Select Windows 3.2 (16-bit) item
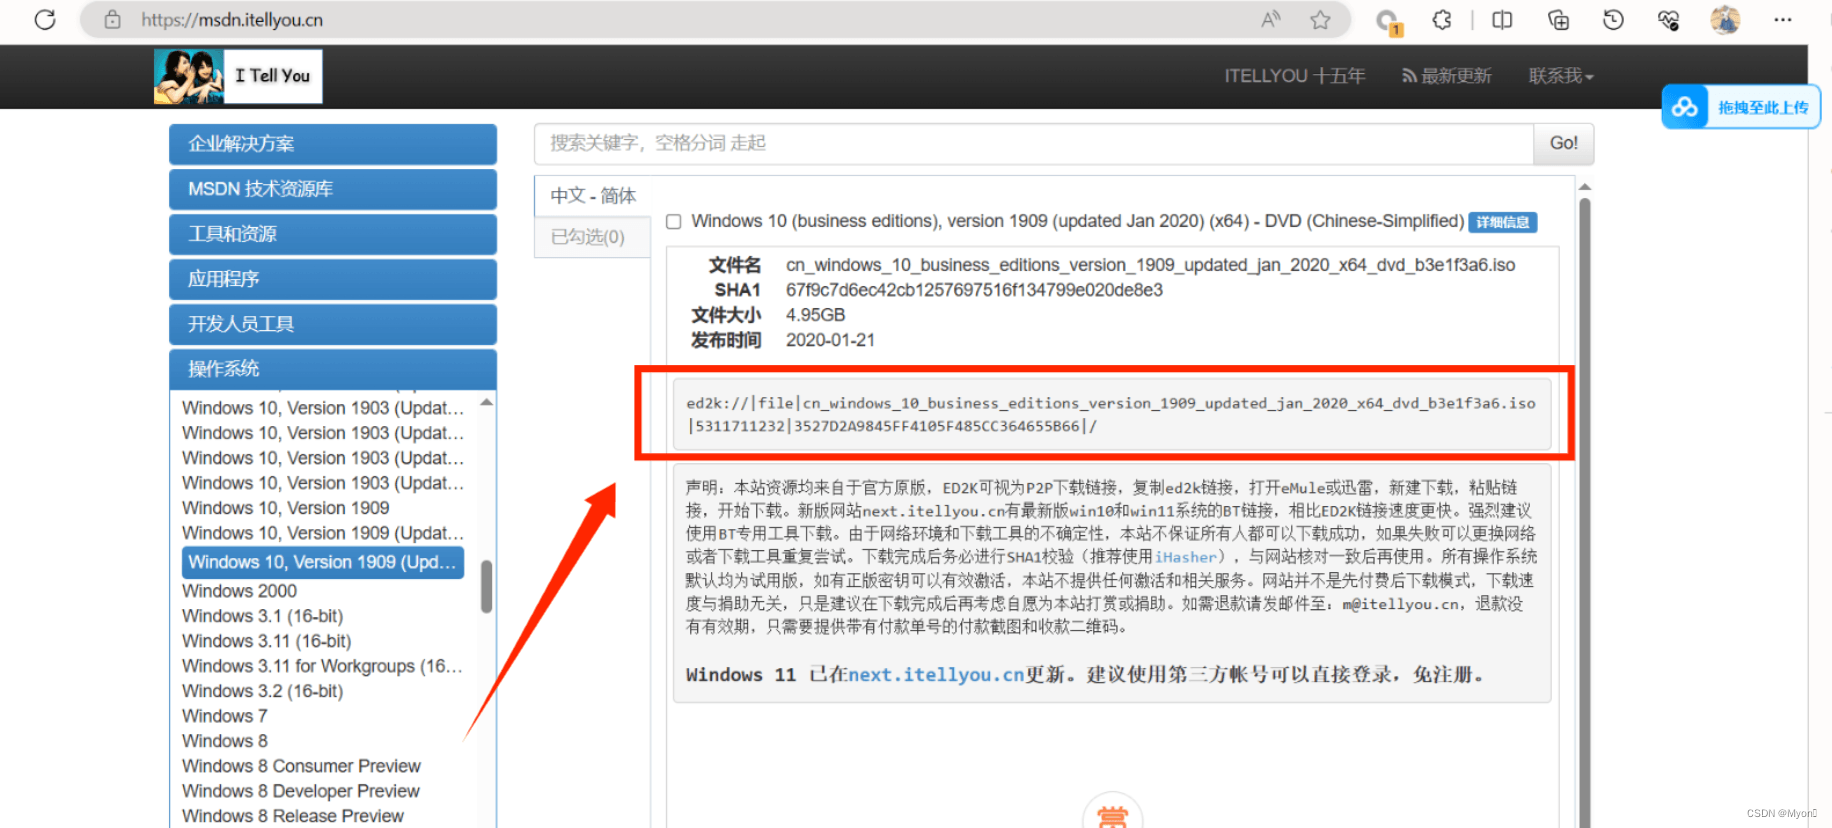 pyautogui.click(x=262, y=691)
